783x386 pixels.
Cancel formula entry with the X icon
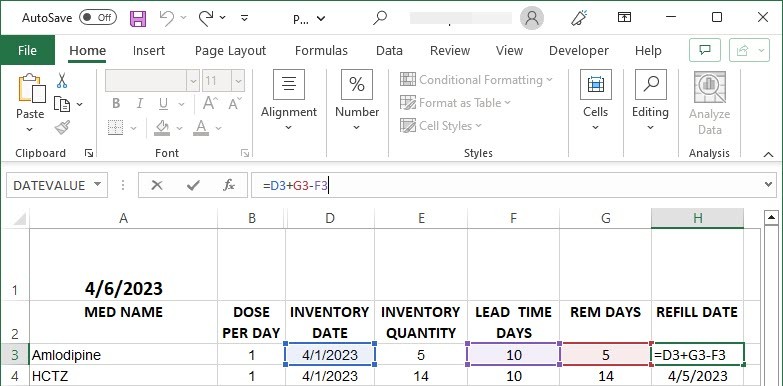coord(157,186)
